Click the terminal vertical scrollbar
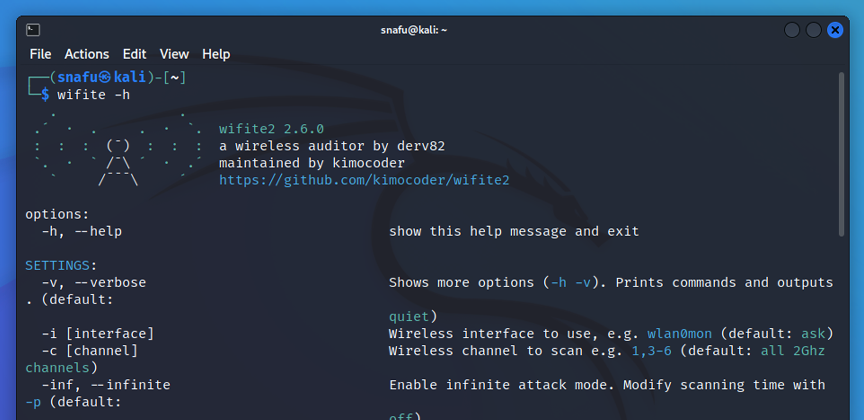This screenshot has height=420, width=864. 841,154
